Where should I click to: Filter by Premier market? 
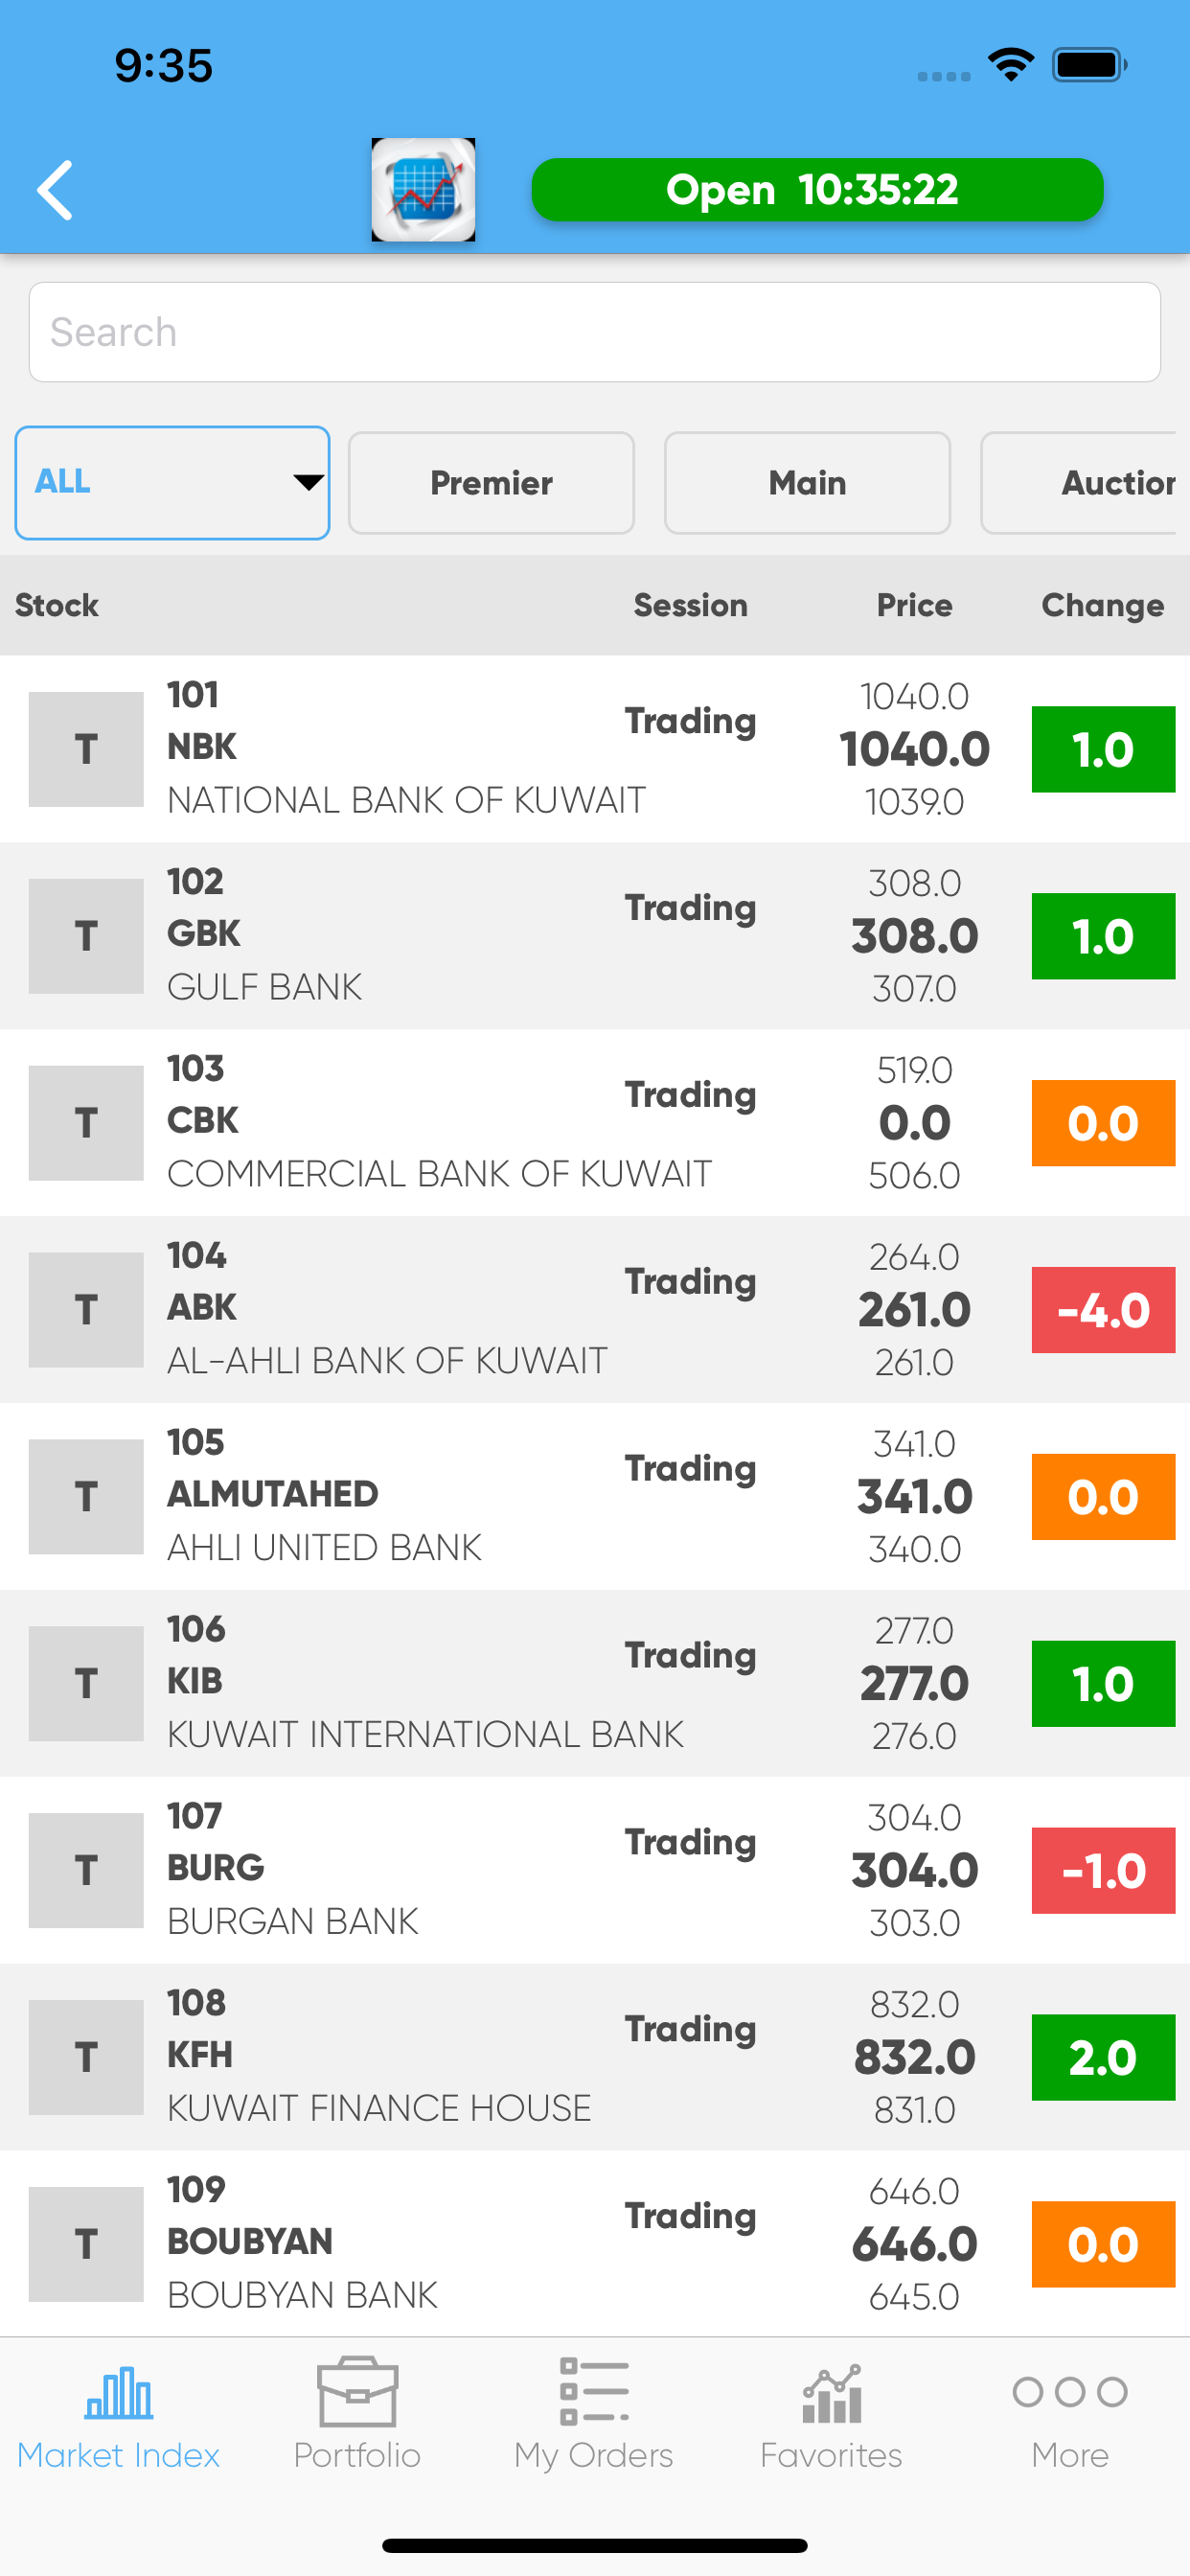pyautogui.click(x=491, y=483)
